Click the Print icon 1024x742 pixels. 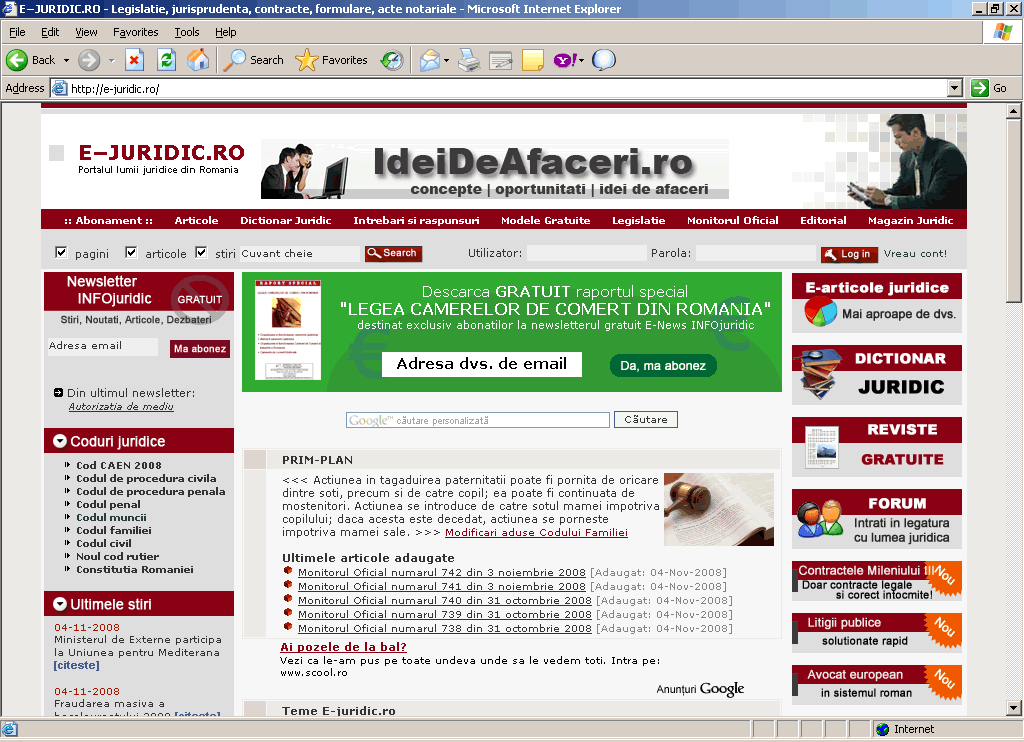469,60
